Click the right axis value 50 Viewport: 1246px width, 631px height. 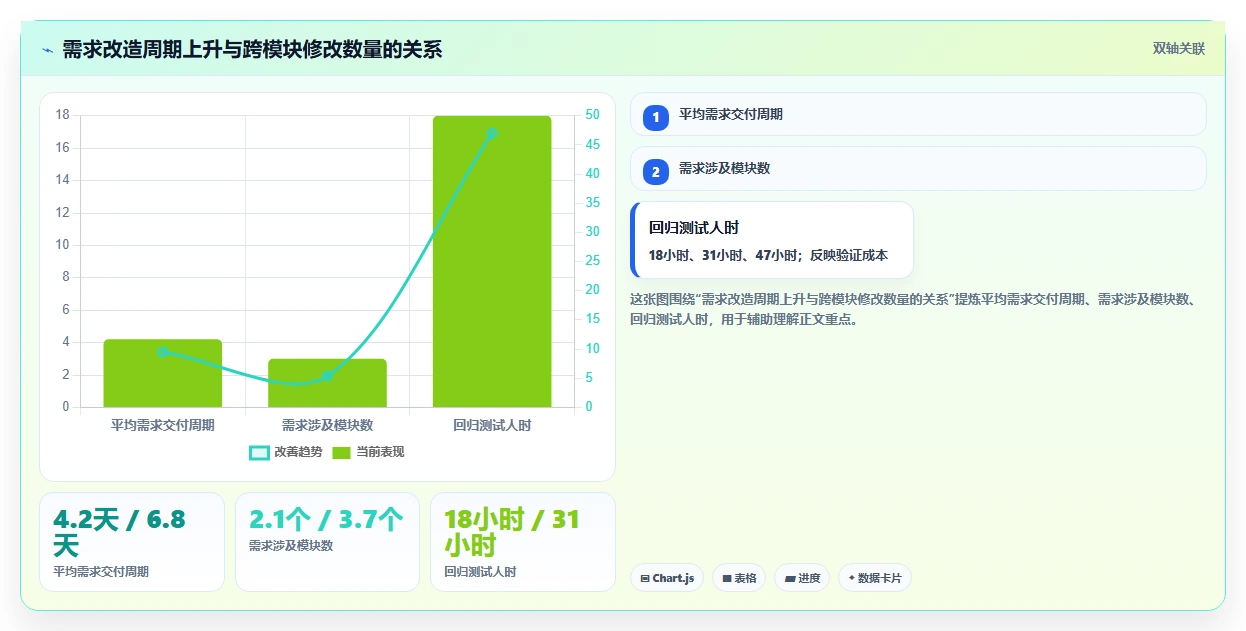[x=592, y=115]
